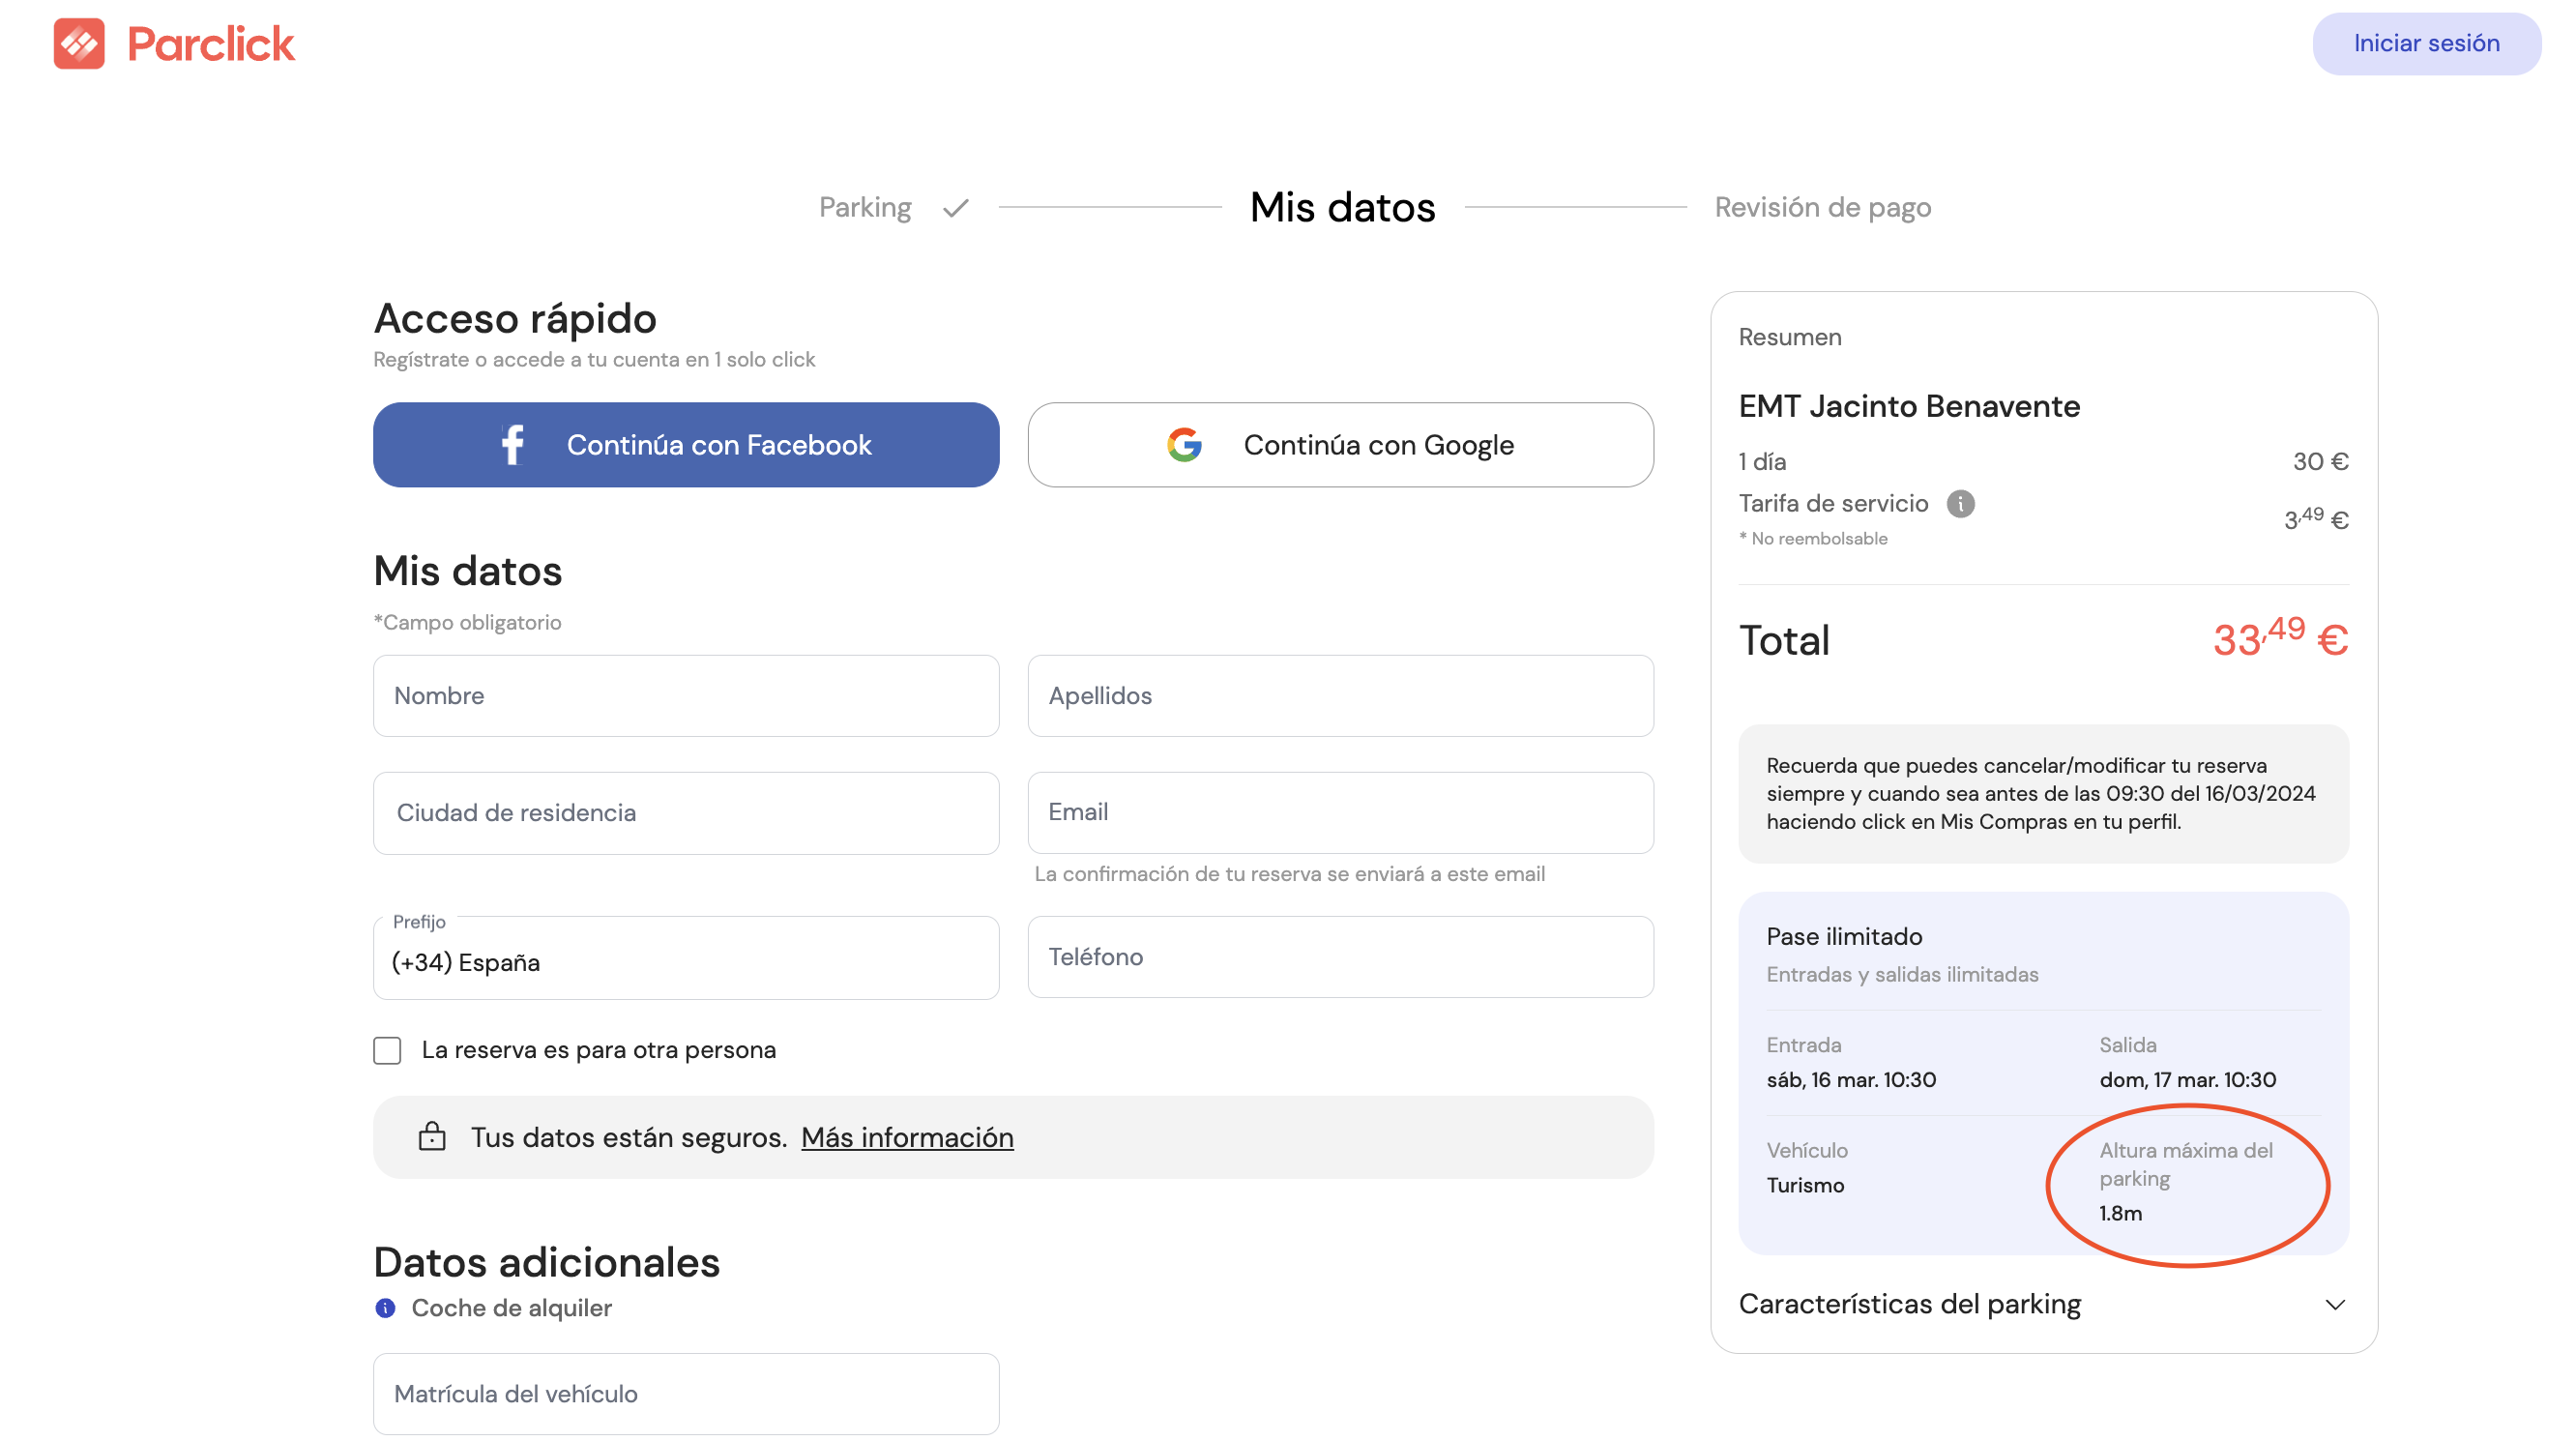Check 'La reserva es para otra persona'
The width and height of the screenshot is (2576, 1441).
coord(387,1050)
